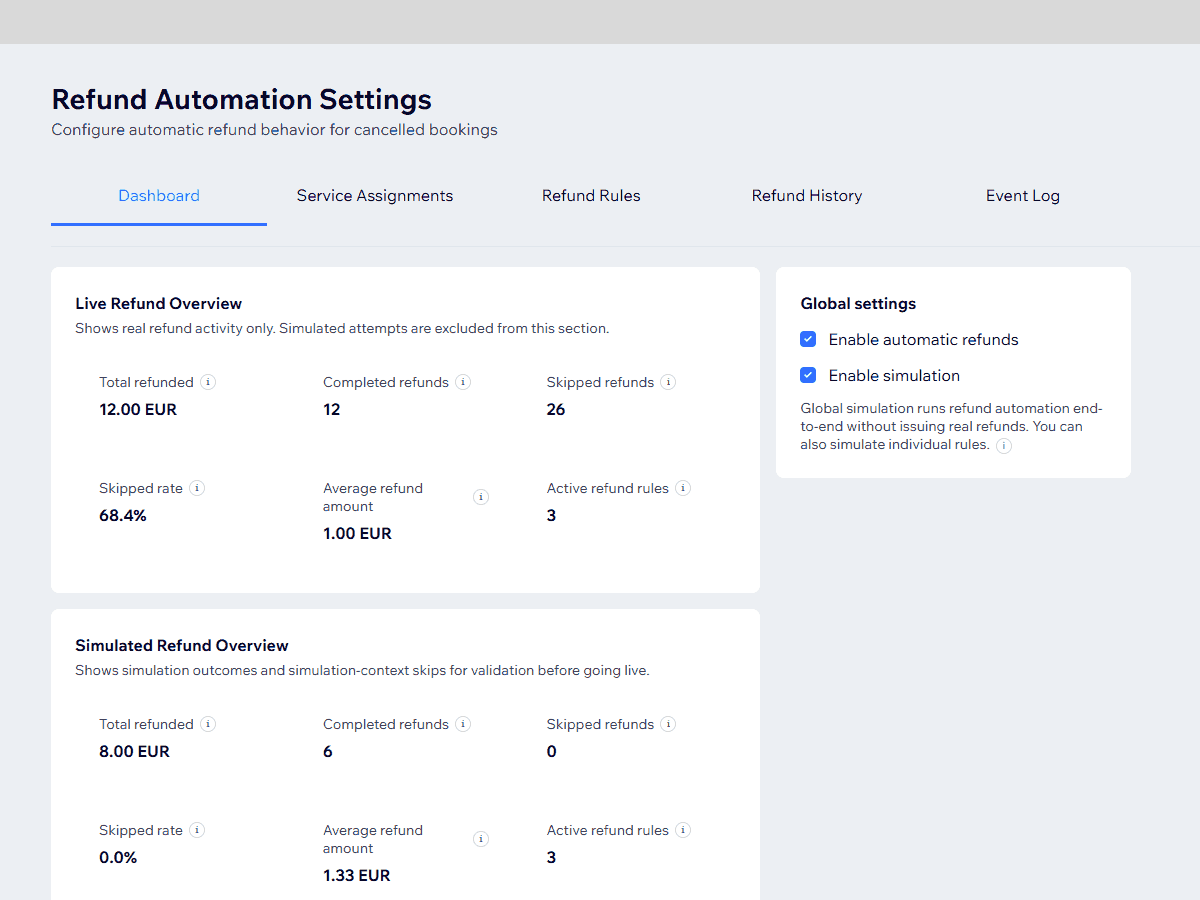Select the simulated completed refunds value 6

coord(328,752)
